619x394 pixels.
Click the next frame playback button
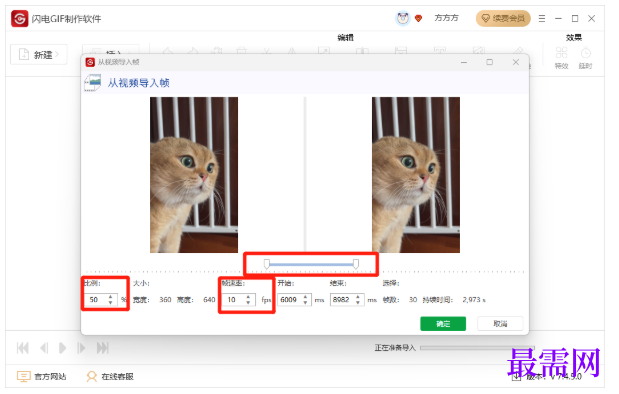[x=81, y=348]
